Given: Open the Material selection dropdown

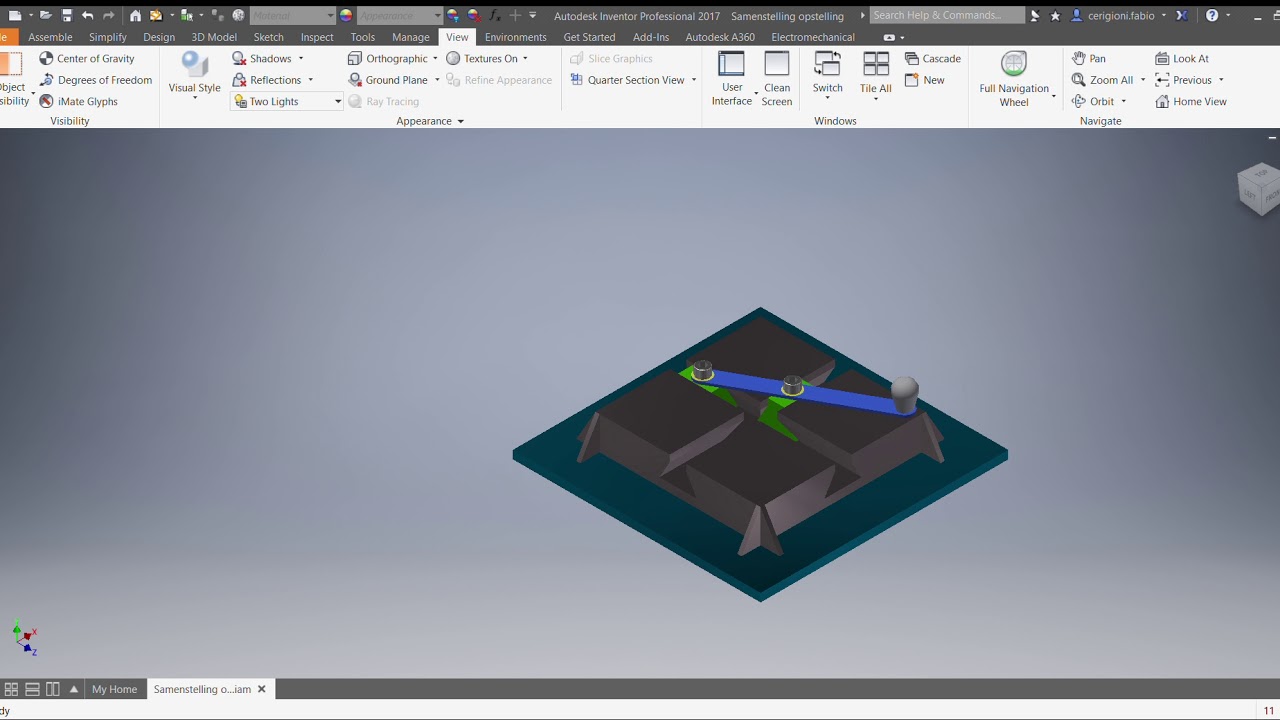Looking at the screenshot, I should (292, 15).
